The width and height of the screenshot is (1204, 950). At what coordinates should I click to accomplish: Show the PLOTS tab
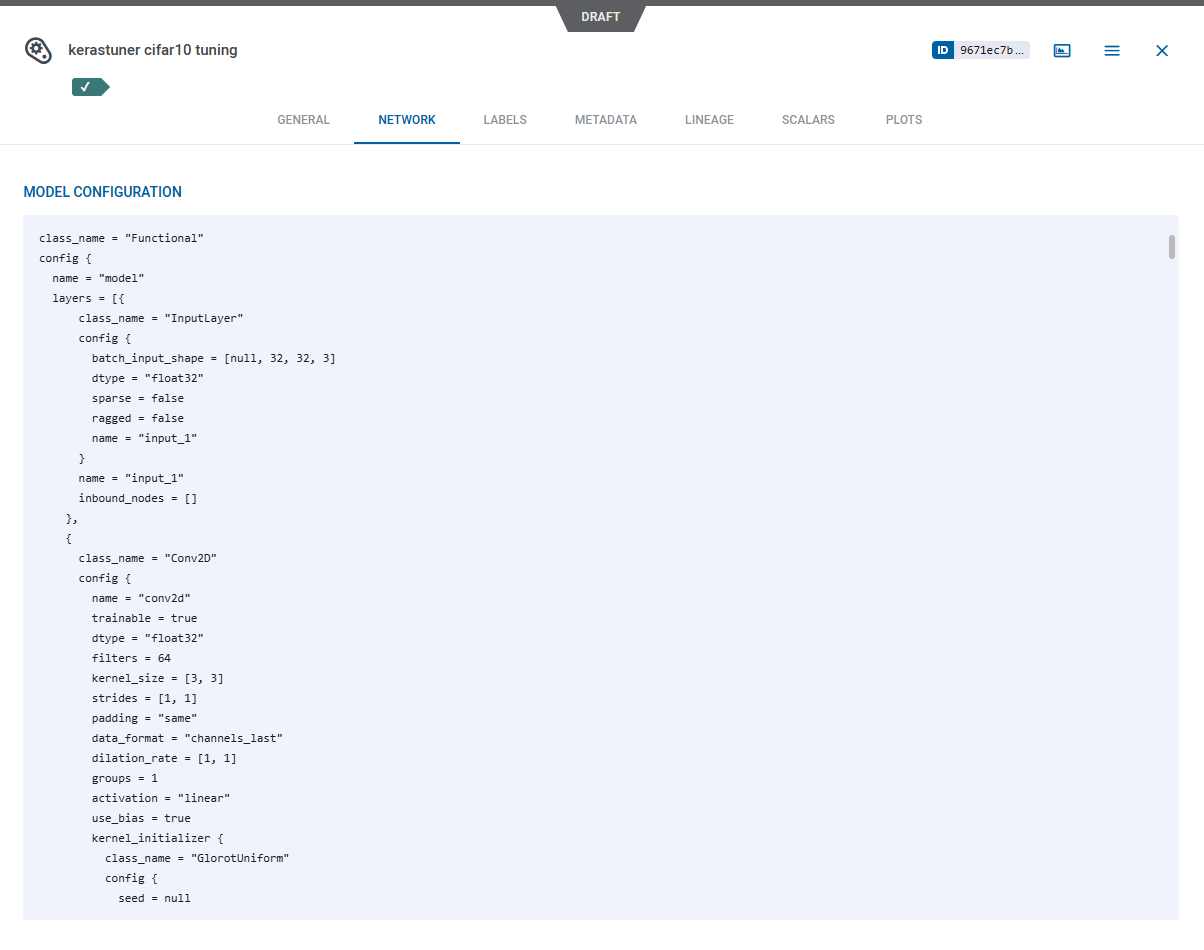coord(904,120)
